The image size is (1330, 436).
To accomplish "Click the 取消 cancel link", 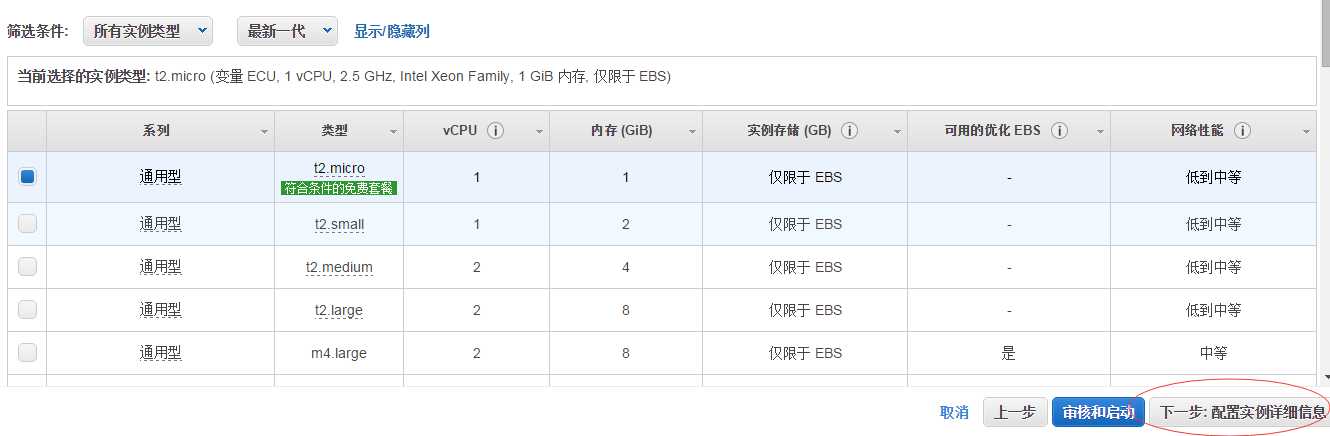I will pos(954,412).
